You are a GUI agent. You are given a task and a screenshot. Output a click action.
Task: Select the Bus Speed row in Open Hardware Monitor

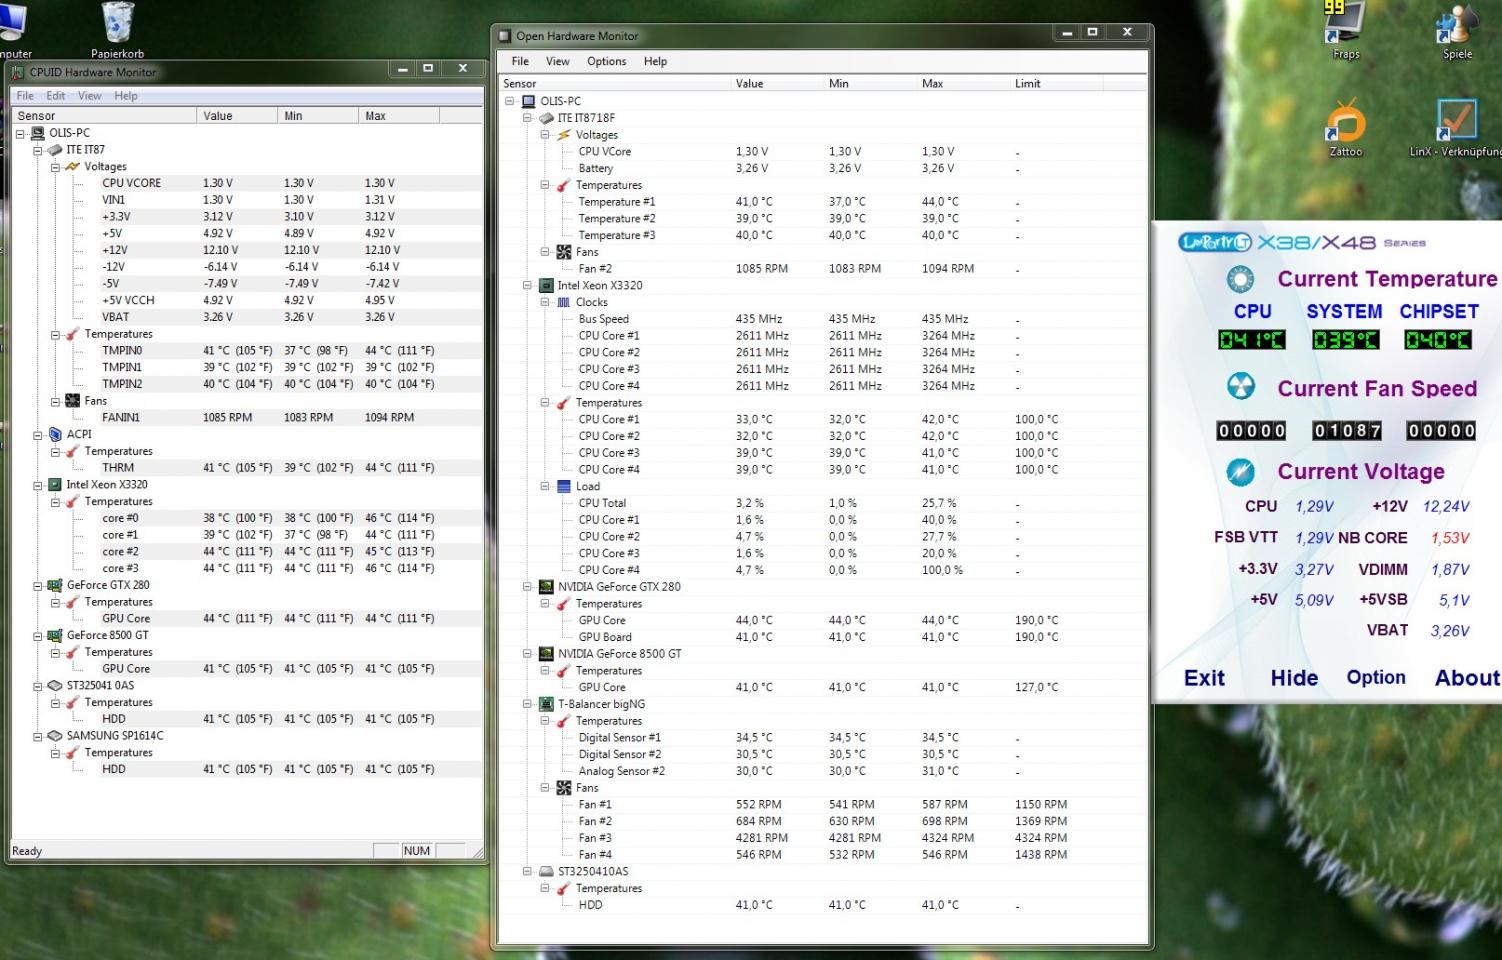[822, 319]
